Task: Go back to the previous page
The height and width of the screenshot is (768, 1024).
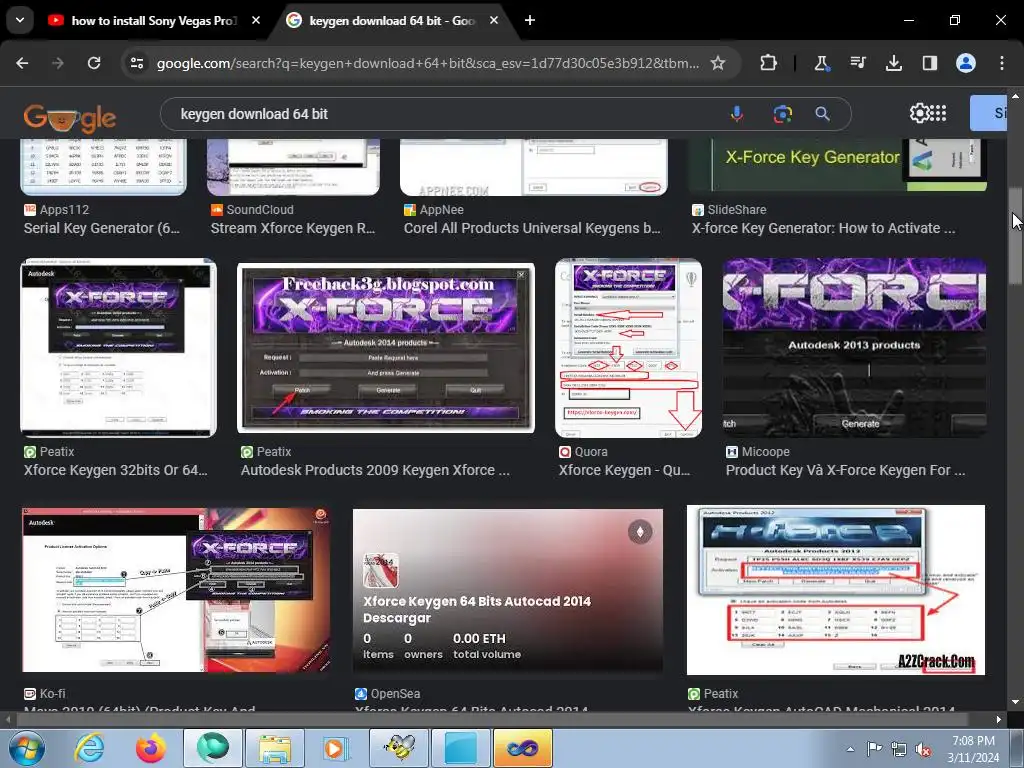Action: 22,63
